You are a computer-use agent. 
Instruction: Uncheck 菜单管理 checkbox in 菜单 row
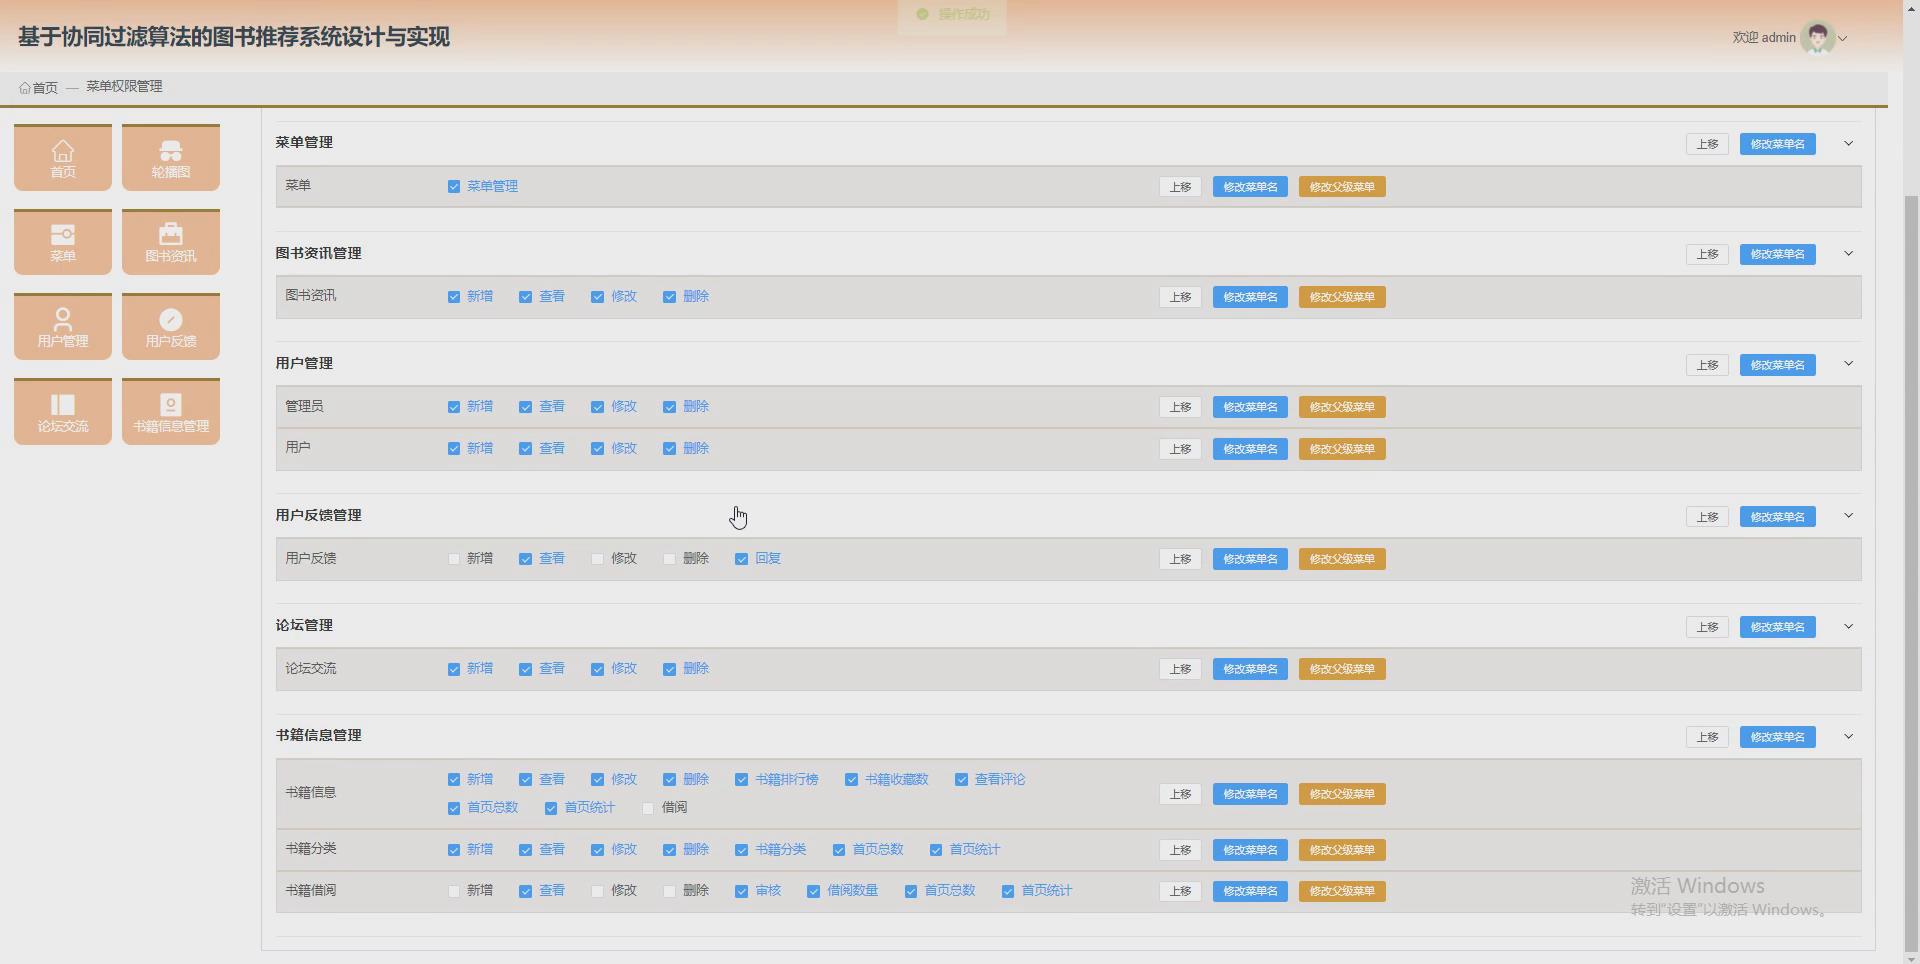[x=454, y=187]
